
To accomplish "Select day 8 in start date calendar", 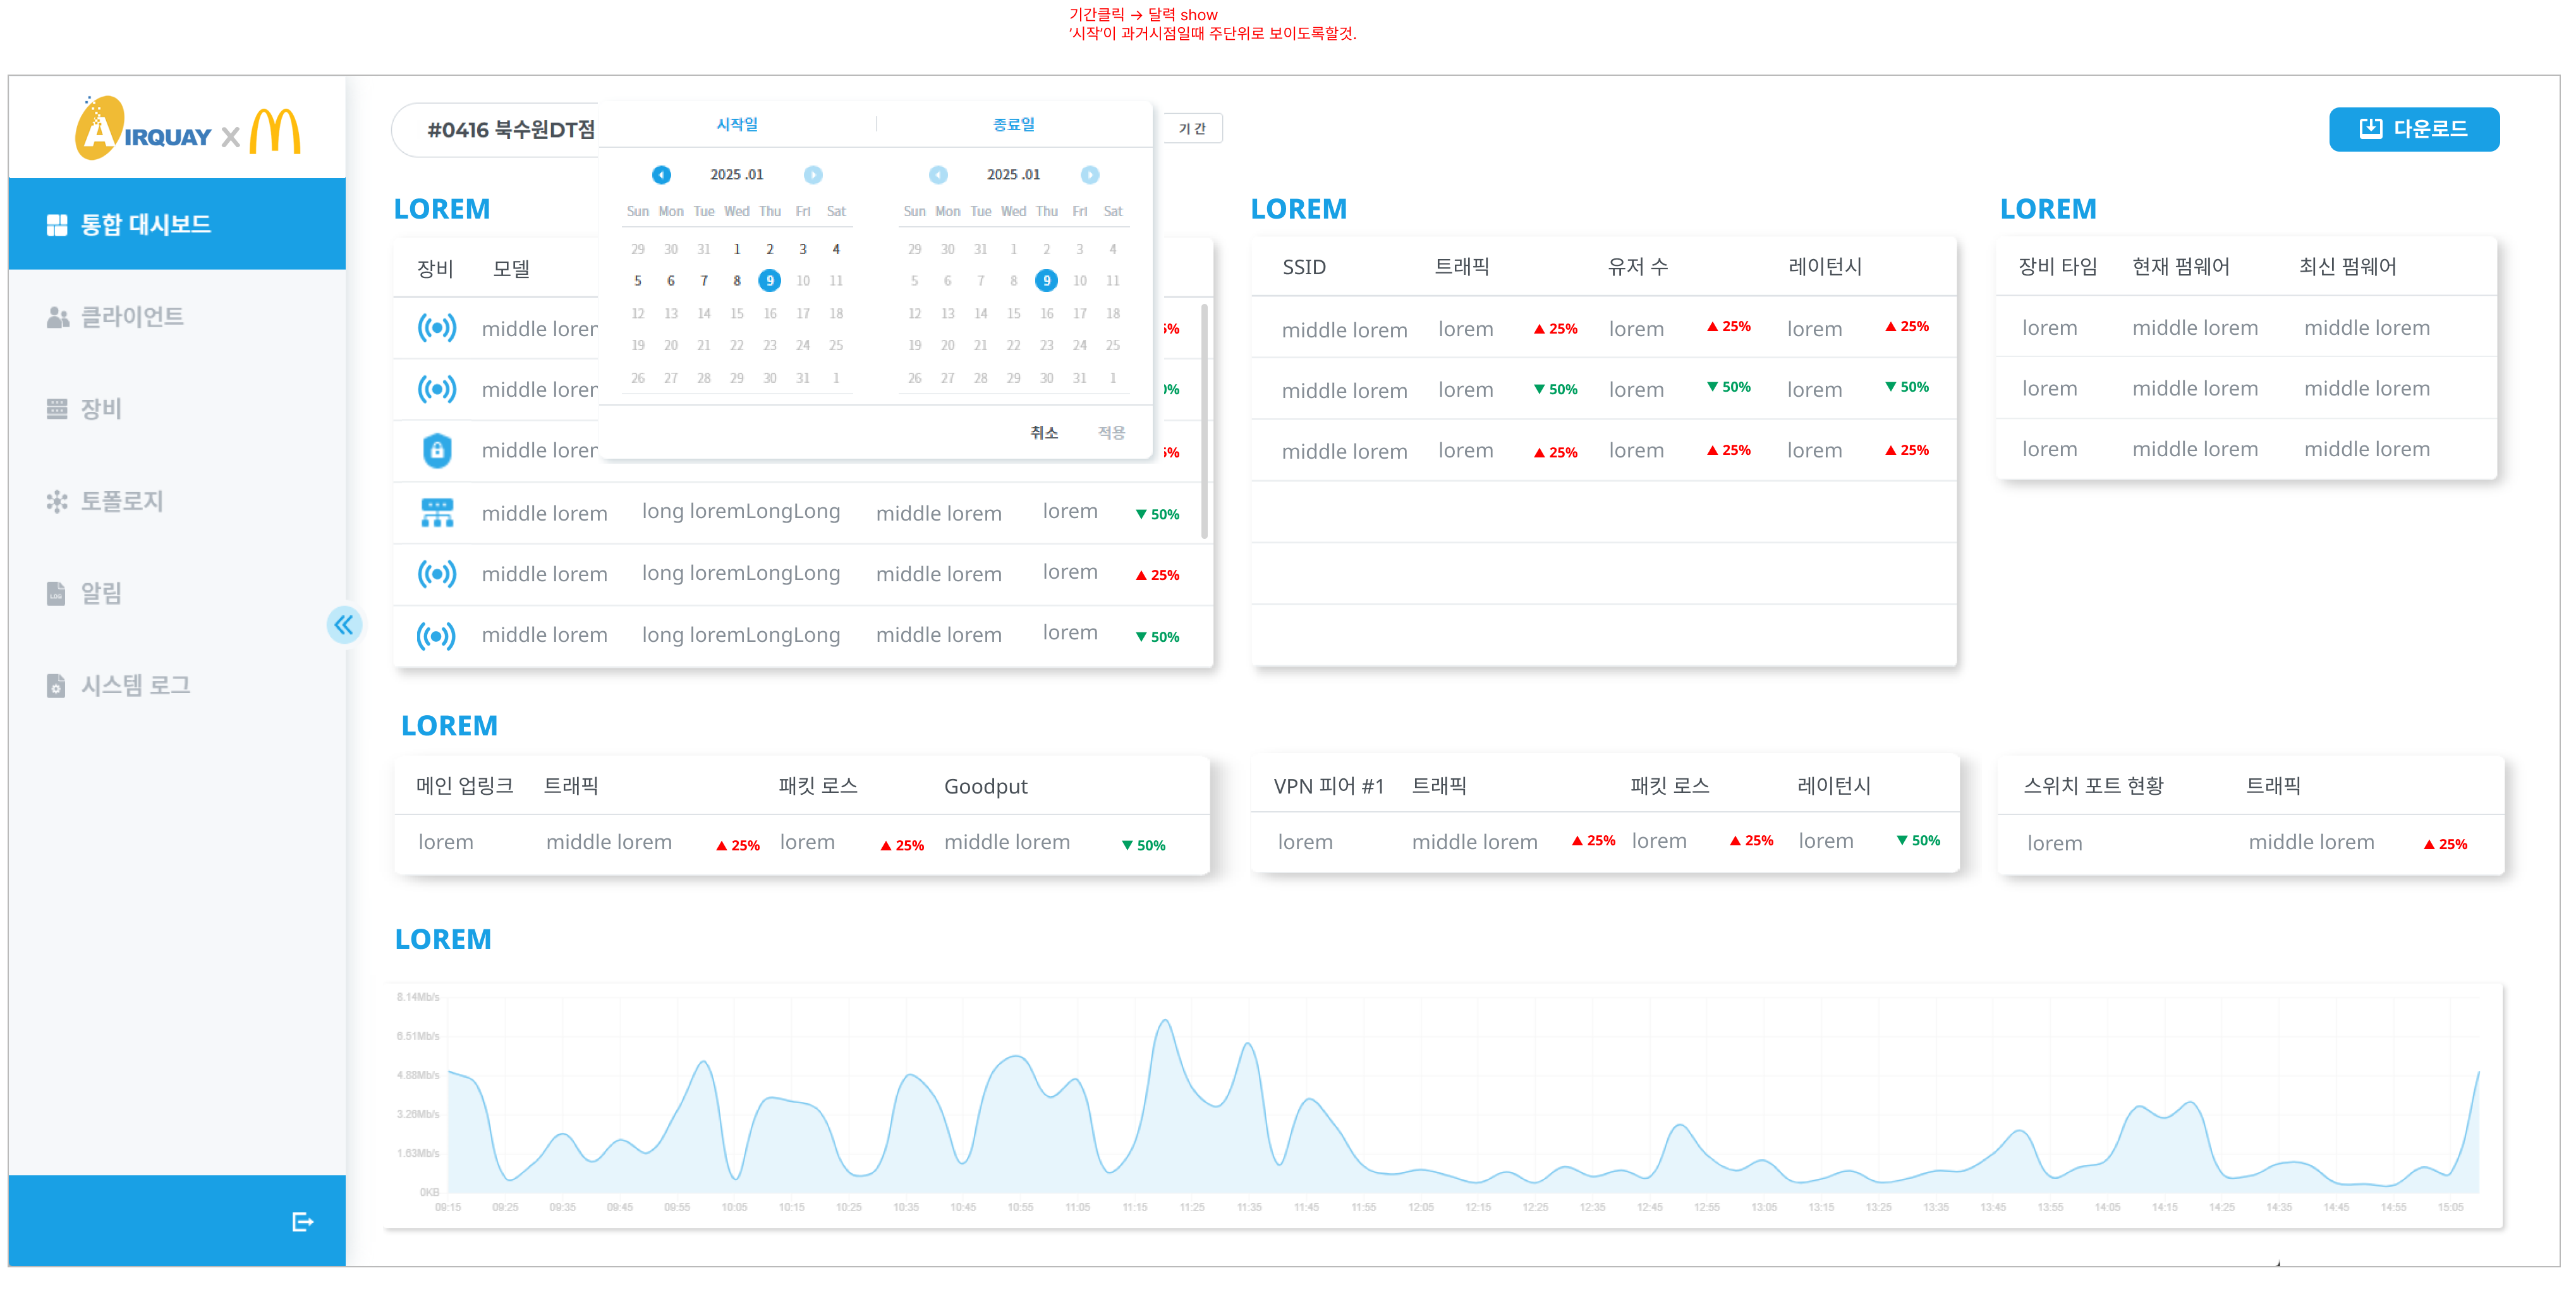I will point(737,280).
